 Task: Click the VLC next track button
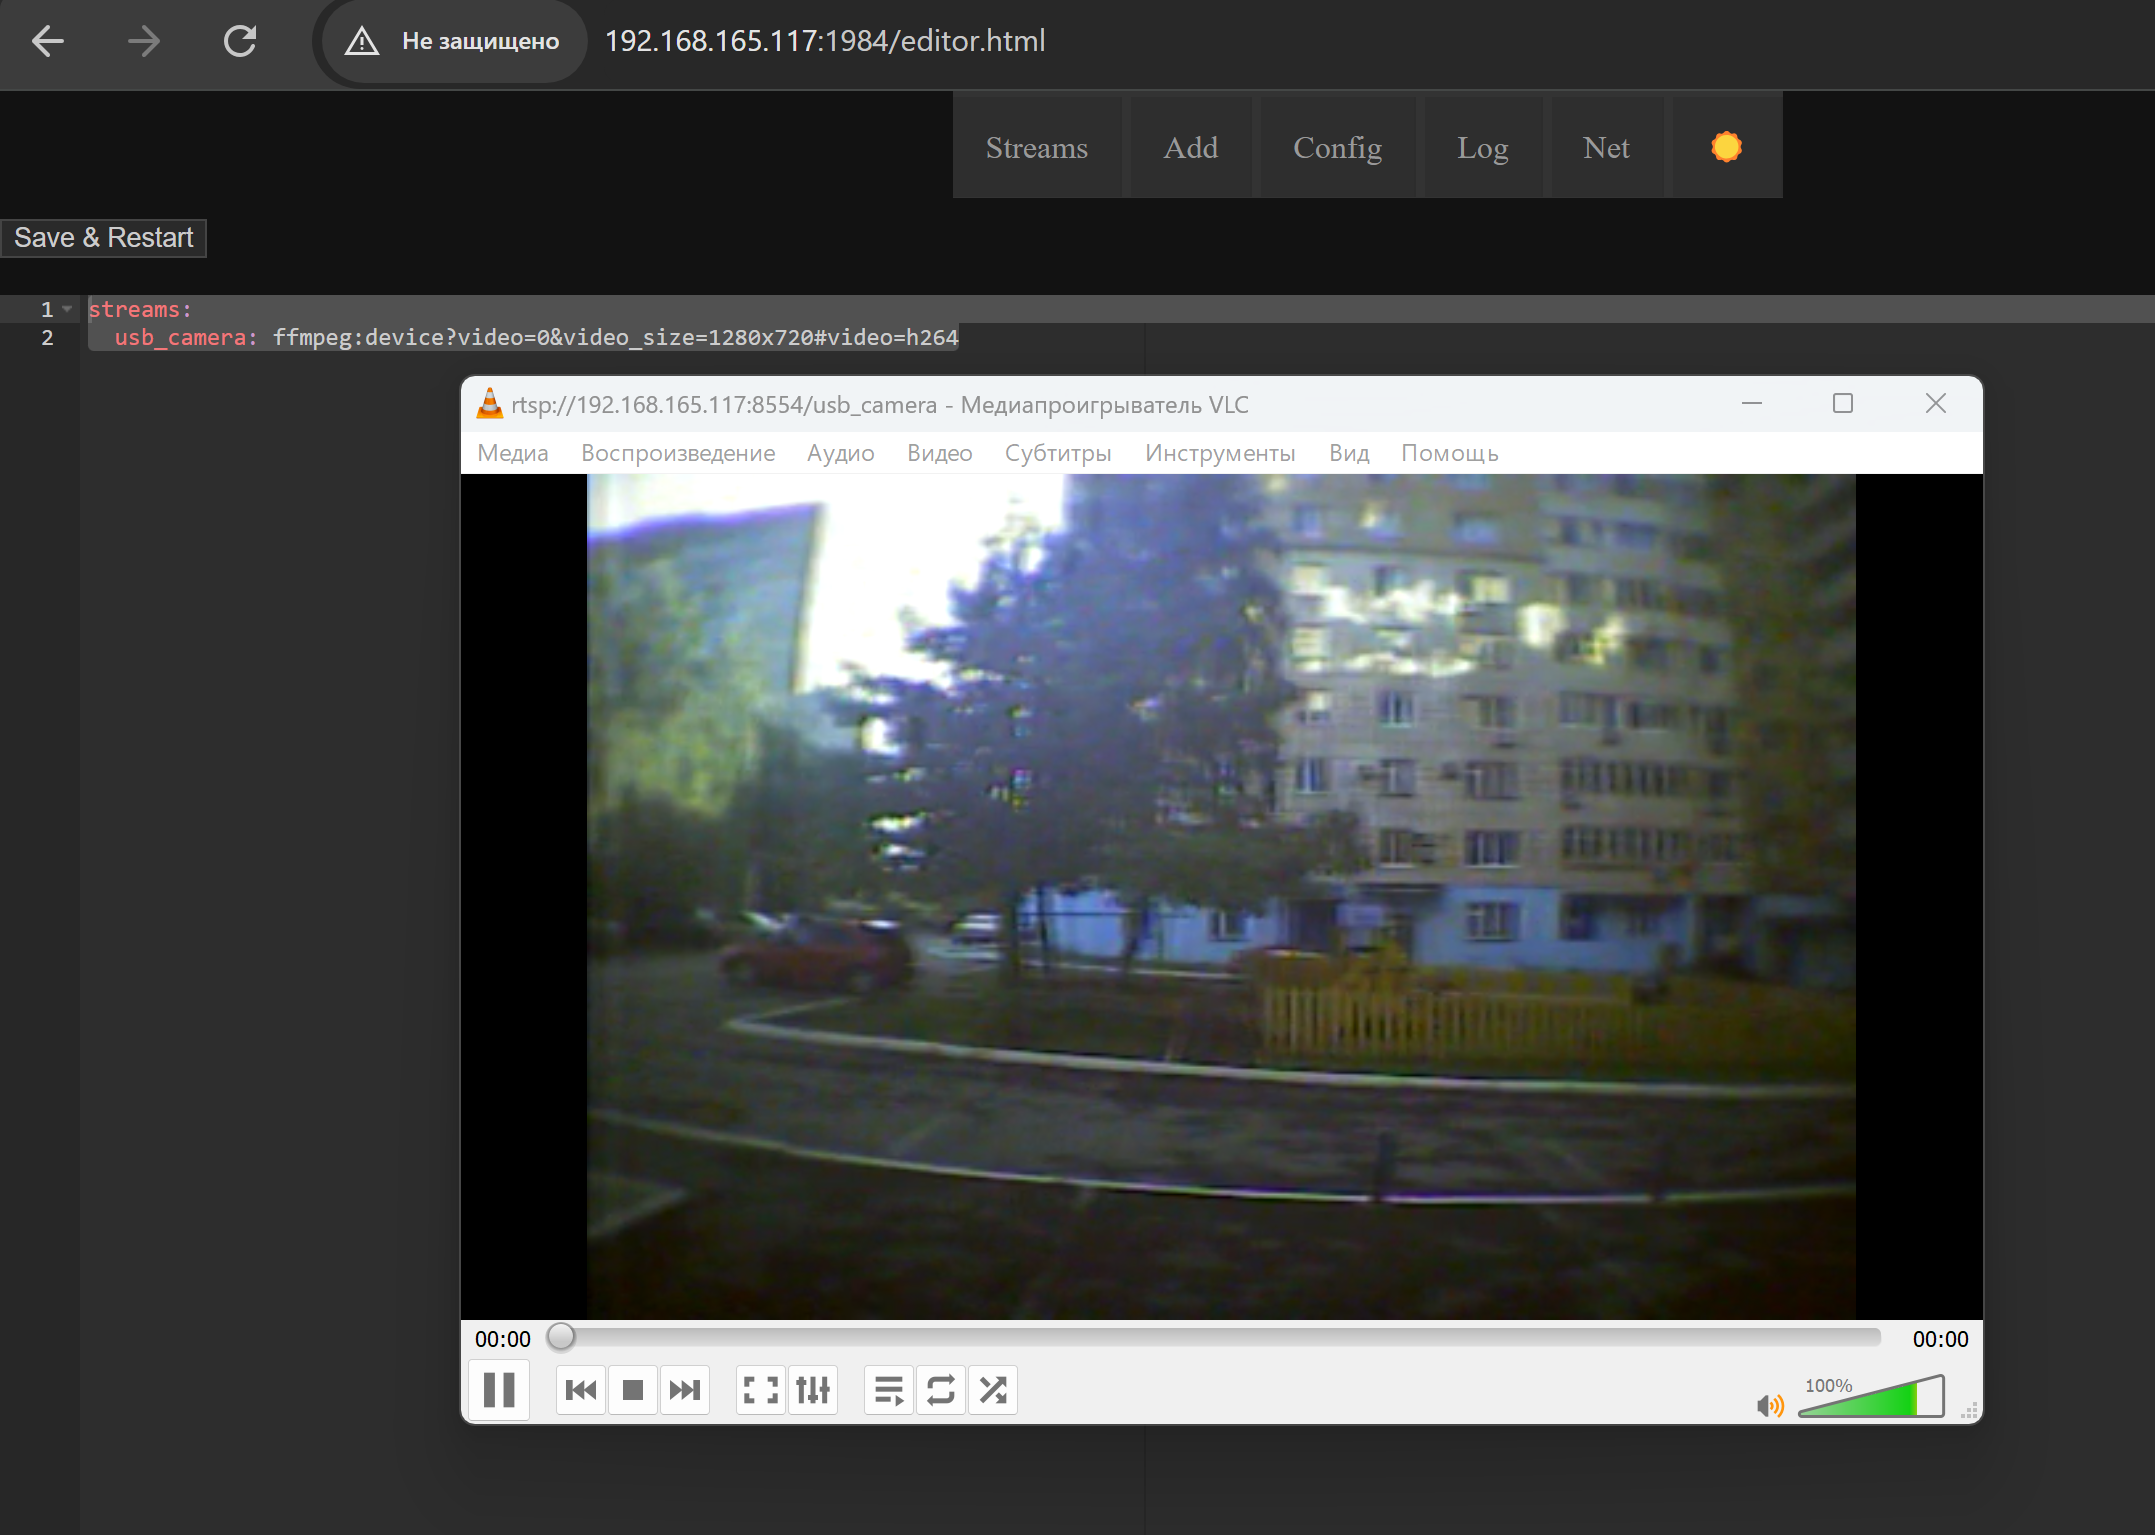(x=680, y=1390)
